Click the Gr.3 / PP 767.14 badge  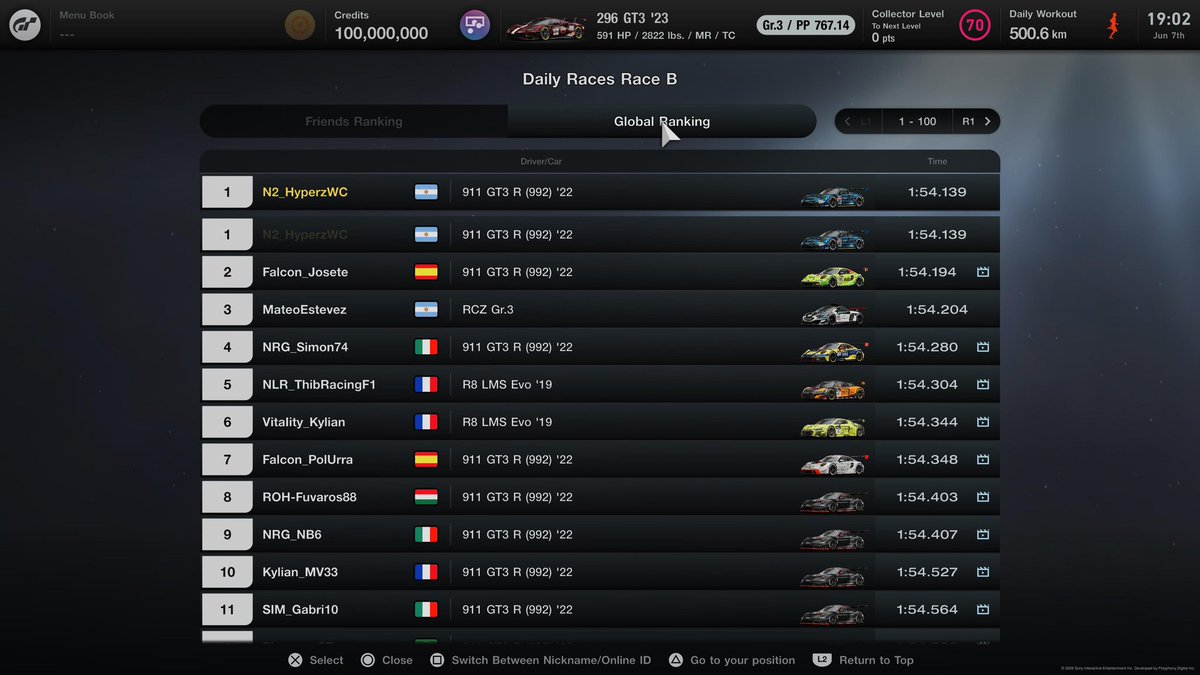click(x=805, y=25)
